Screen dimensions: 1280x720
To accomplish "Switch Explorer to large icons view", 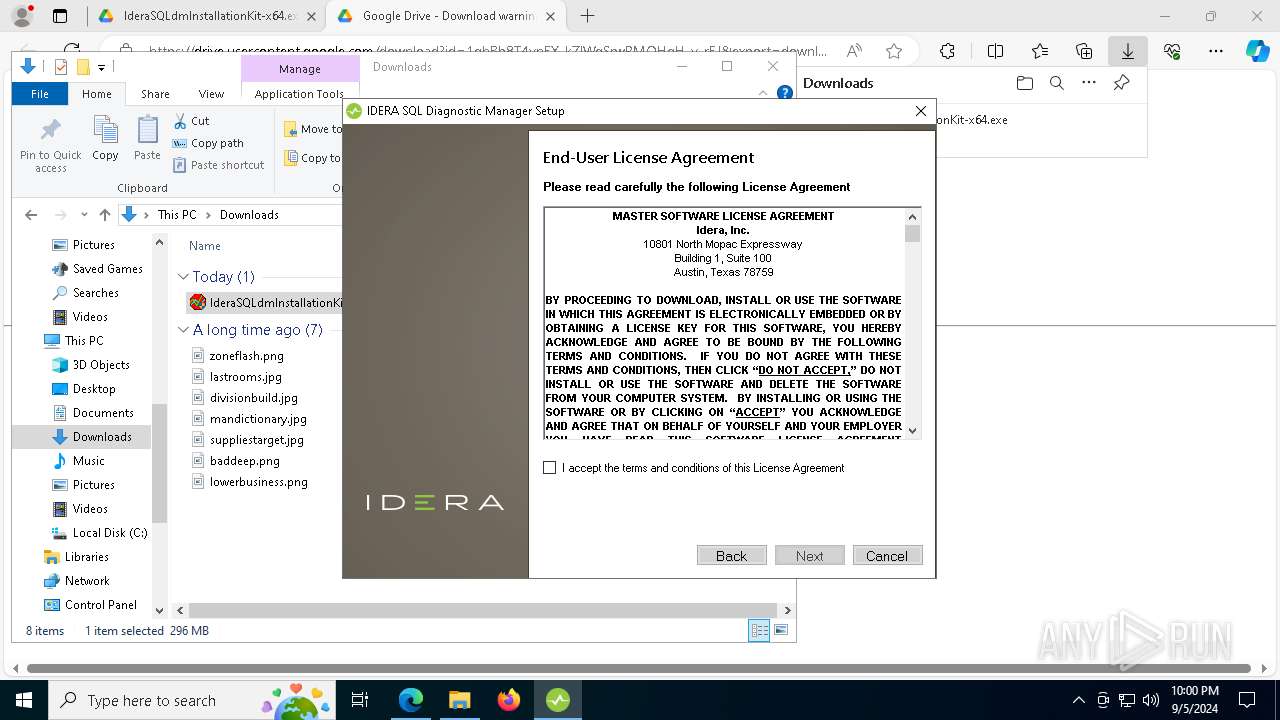I will tap(781, 630).
